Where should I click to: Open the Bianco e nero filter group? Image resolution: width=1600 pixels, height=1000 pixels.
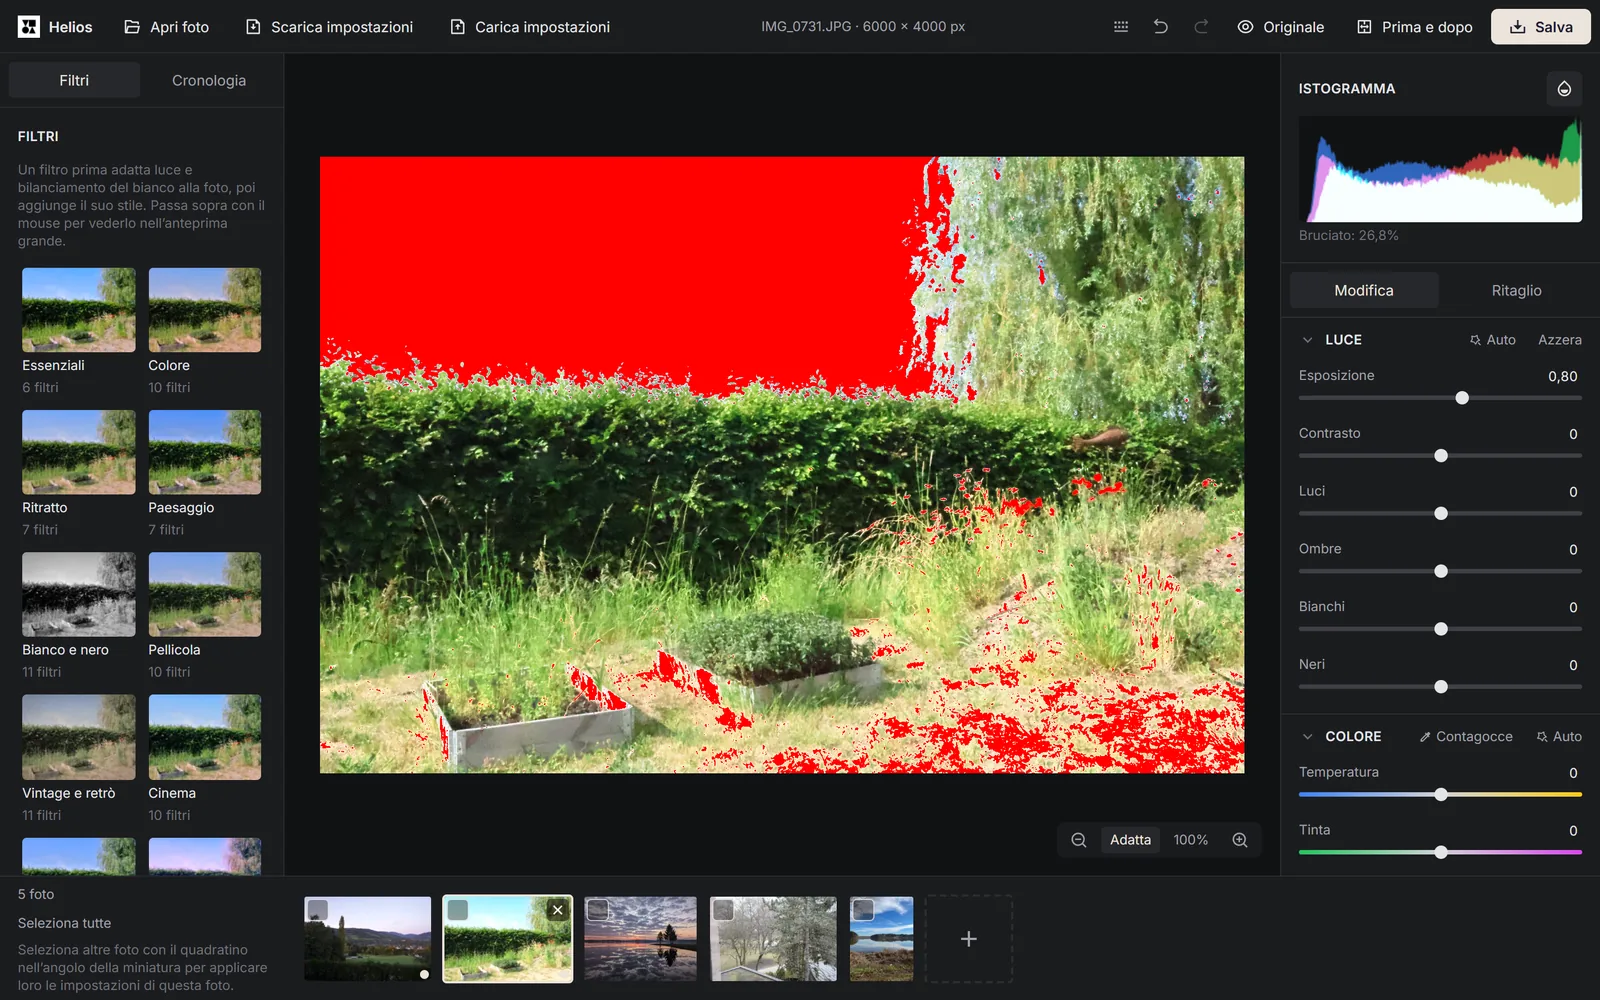point(79,616)
